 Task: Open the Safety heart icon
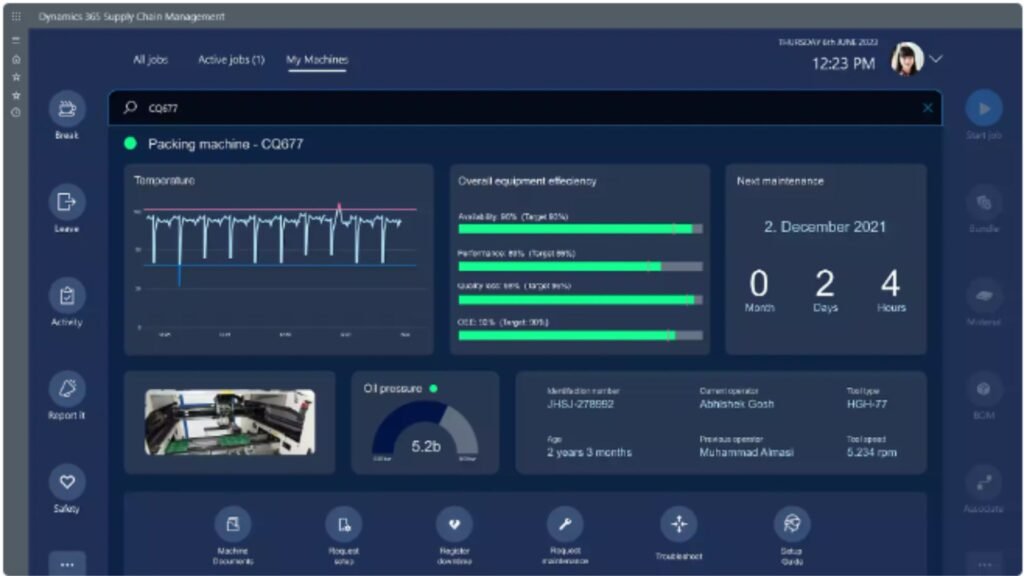[x=67, y=482]
